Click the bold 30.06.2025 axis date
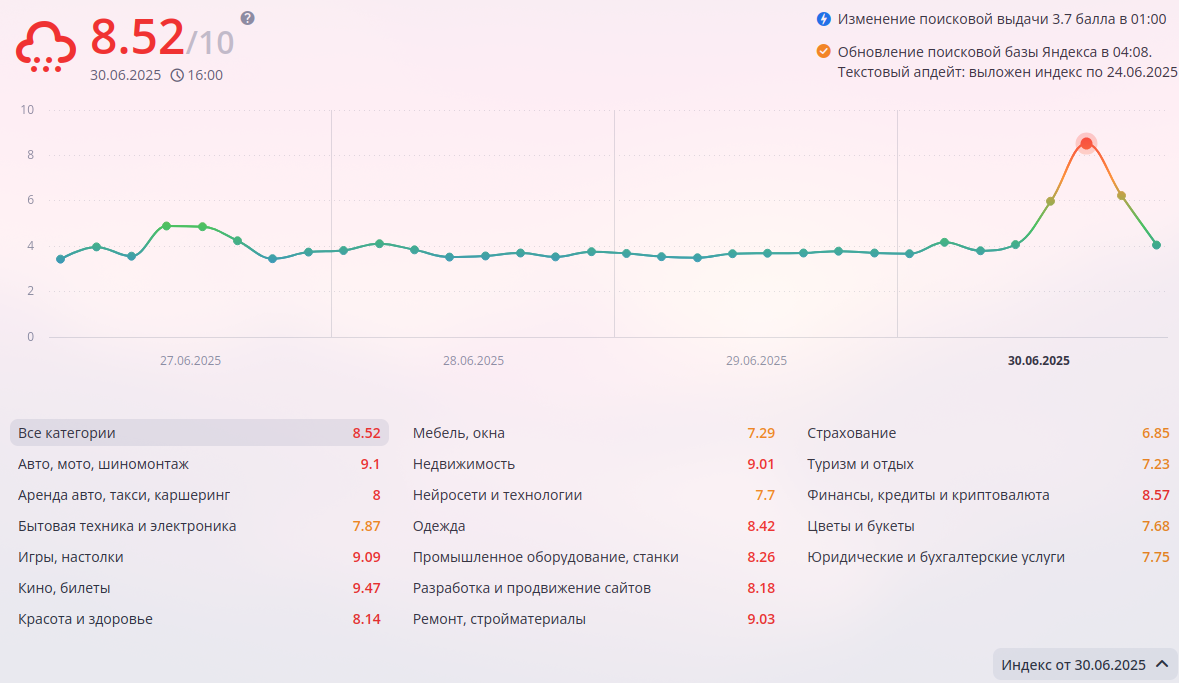The width and height of the screenshot is (1179, 683). tap(1038, 361)
